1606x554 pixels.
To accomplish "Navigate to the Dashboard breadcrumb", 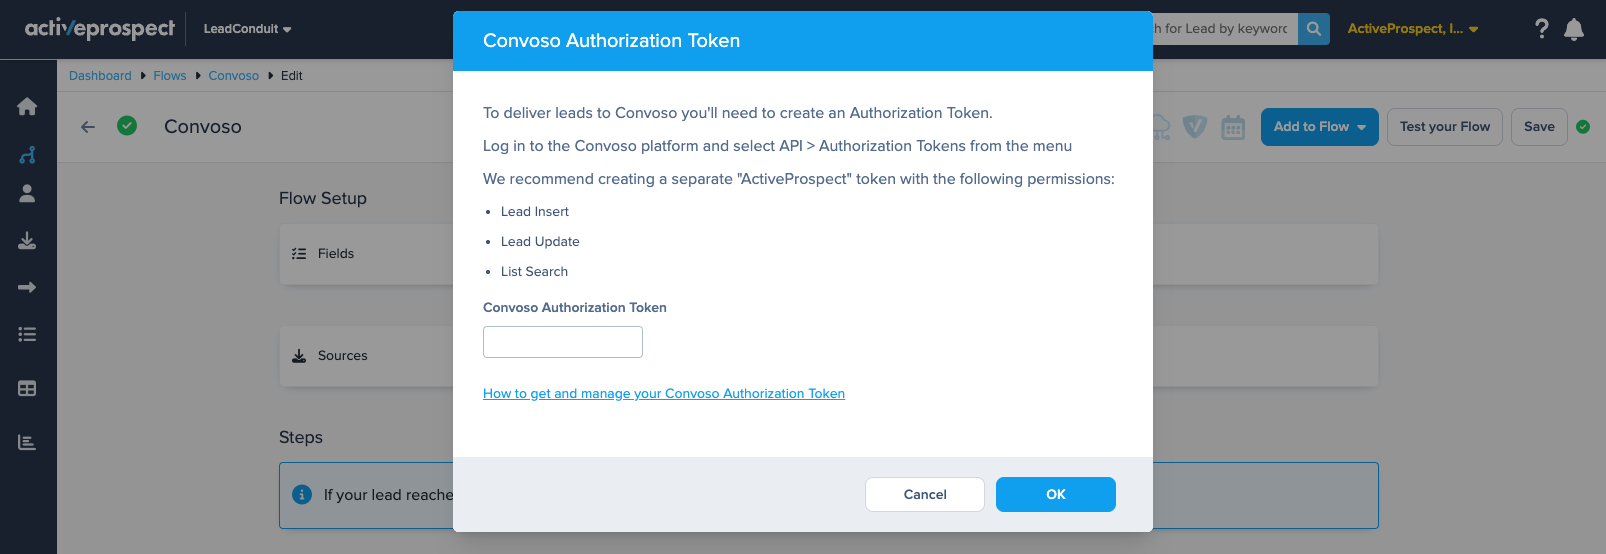I will point(100,76).
